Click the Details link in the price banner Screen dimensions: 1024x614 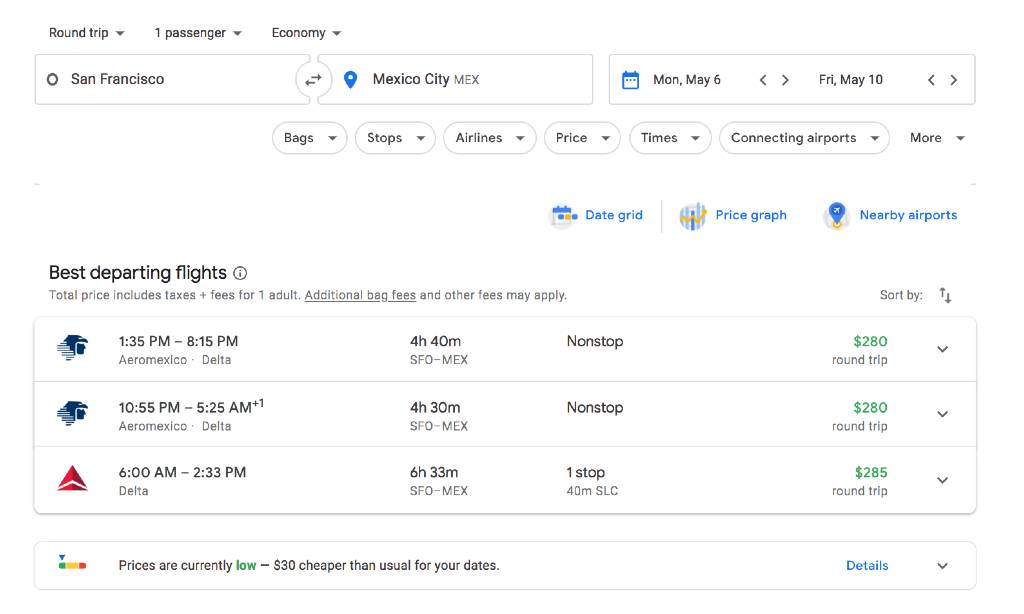(x=866, y=565)
